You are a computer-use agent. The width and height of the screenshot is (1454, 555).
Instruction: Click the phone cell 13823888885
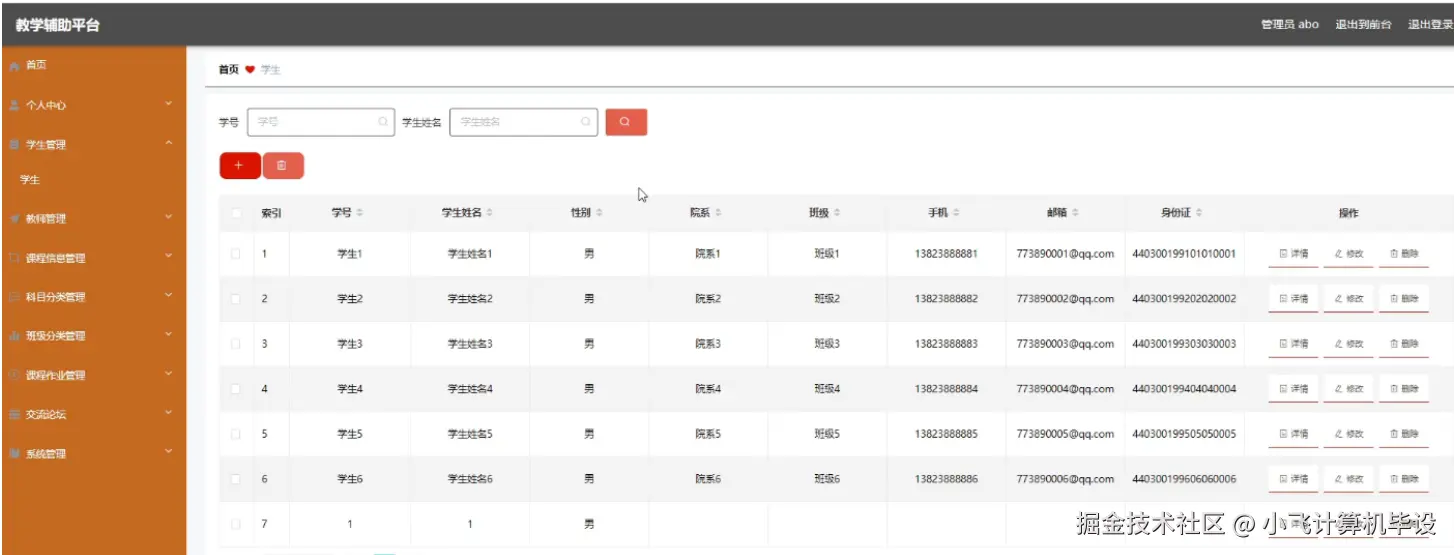pyautogui.click(x=946, y=434)
